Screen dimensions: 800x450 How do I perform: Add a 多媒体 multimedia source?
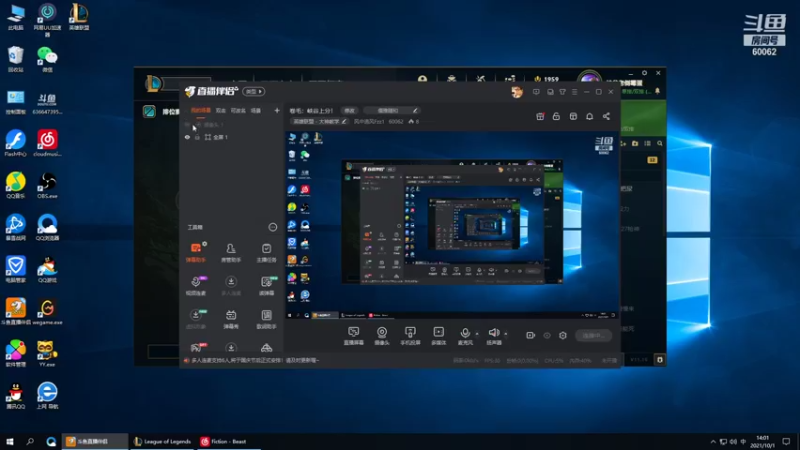[x=439, y=336]
